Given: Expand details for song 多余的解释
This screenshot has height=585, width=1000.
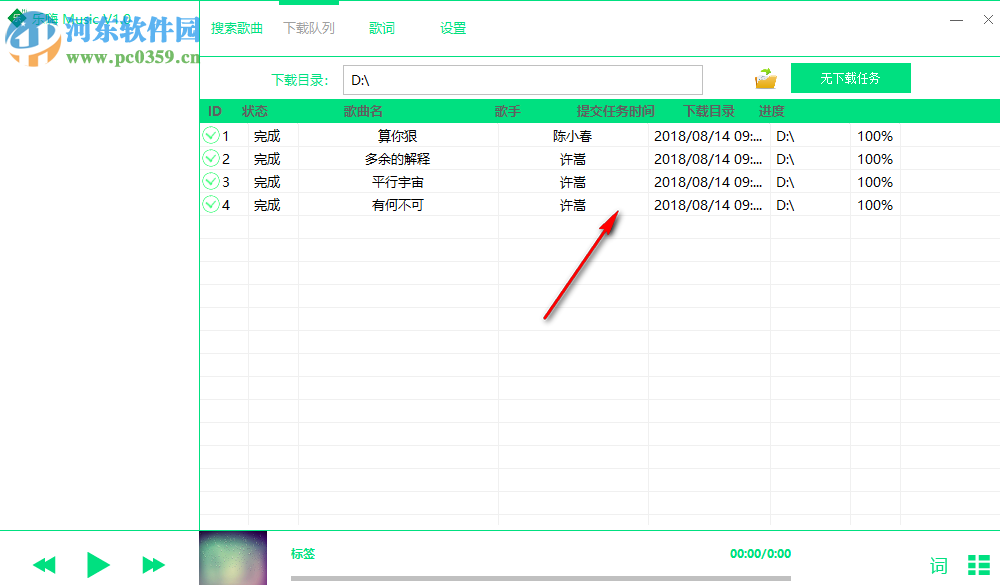Looking at the screenshot, I should coord(211,158).
